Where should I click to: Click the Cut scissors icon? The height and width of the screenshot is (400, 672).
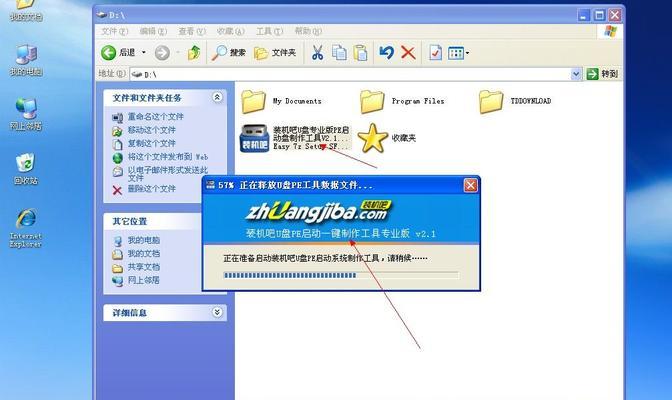click(x=317, y=53)
